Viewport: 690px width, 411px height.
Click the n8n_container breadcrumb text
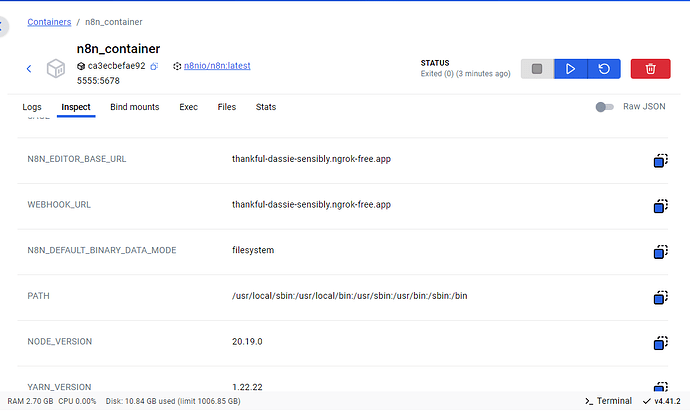coord(114,22)
